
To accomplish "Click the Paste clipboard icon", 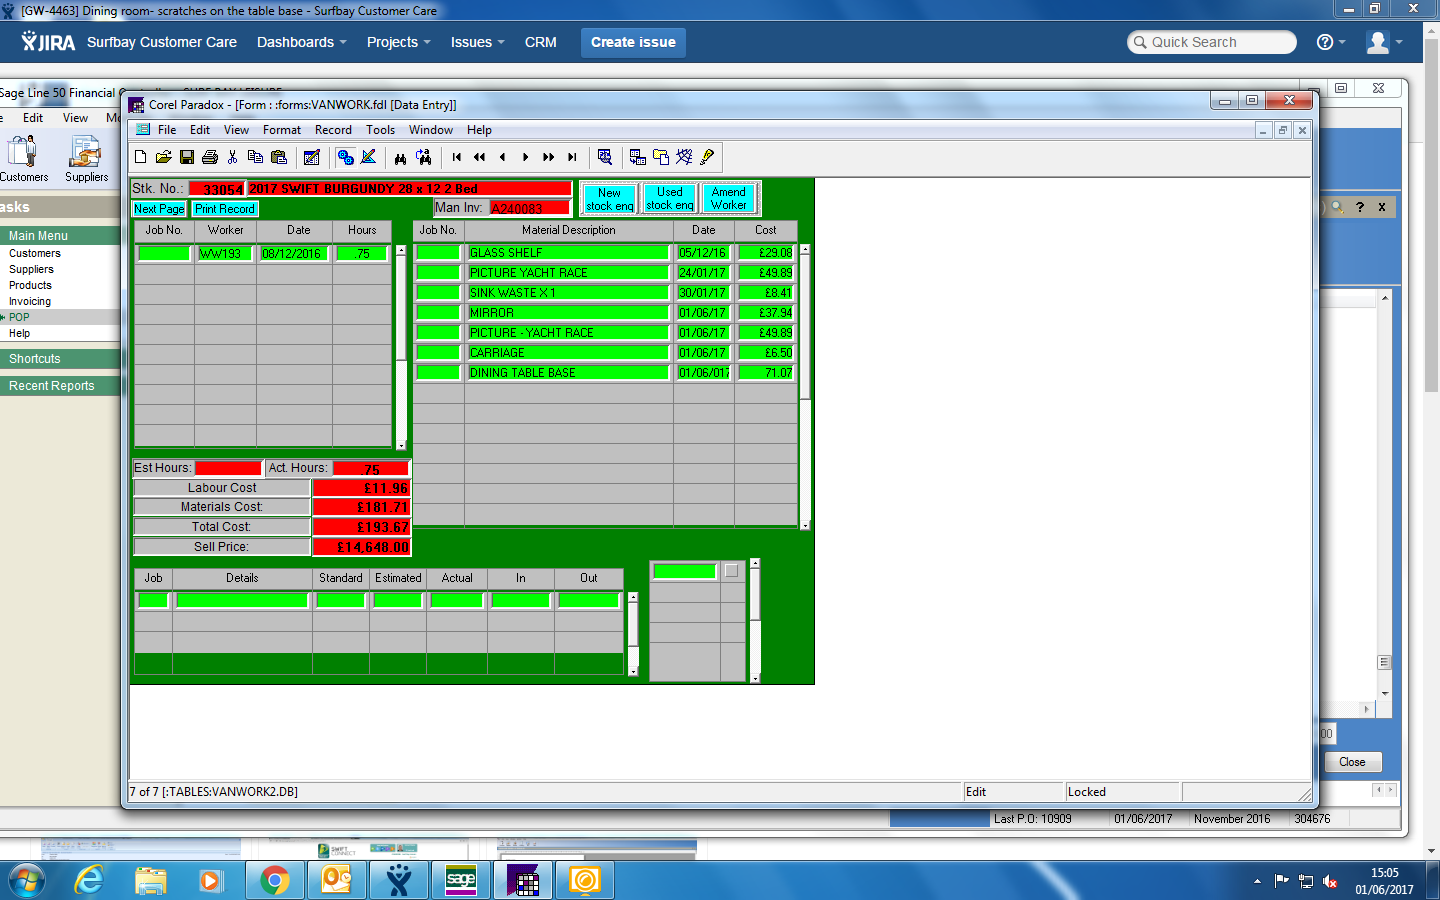I will (x=279, y=157).
